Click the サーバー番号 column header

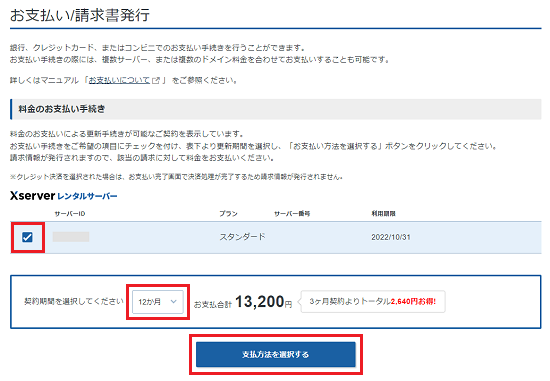coord(292,214)
